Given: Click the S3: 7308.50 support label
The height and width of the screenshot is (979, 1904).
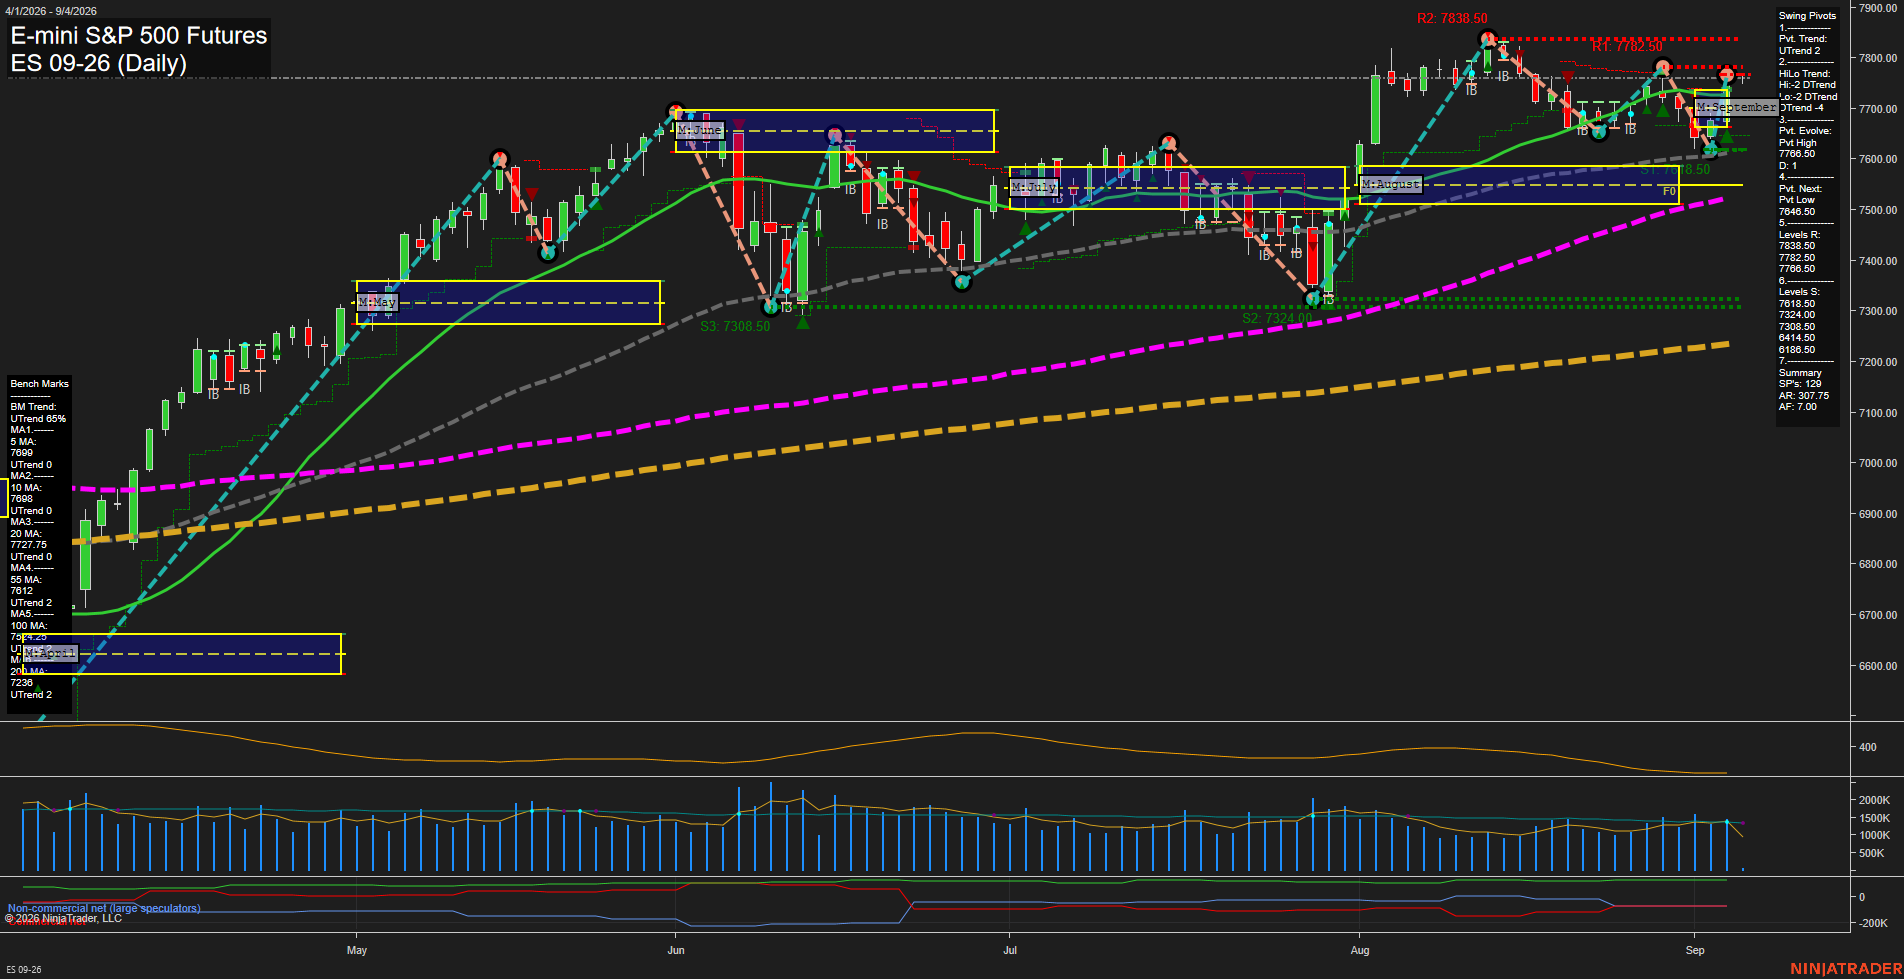Looking at the screenshot, I should pyautogui.click(x=735, y=327).
